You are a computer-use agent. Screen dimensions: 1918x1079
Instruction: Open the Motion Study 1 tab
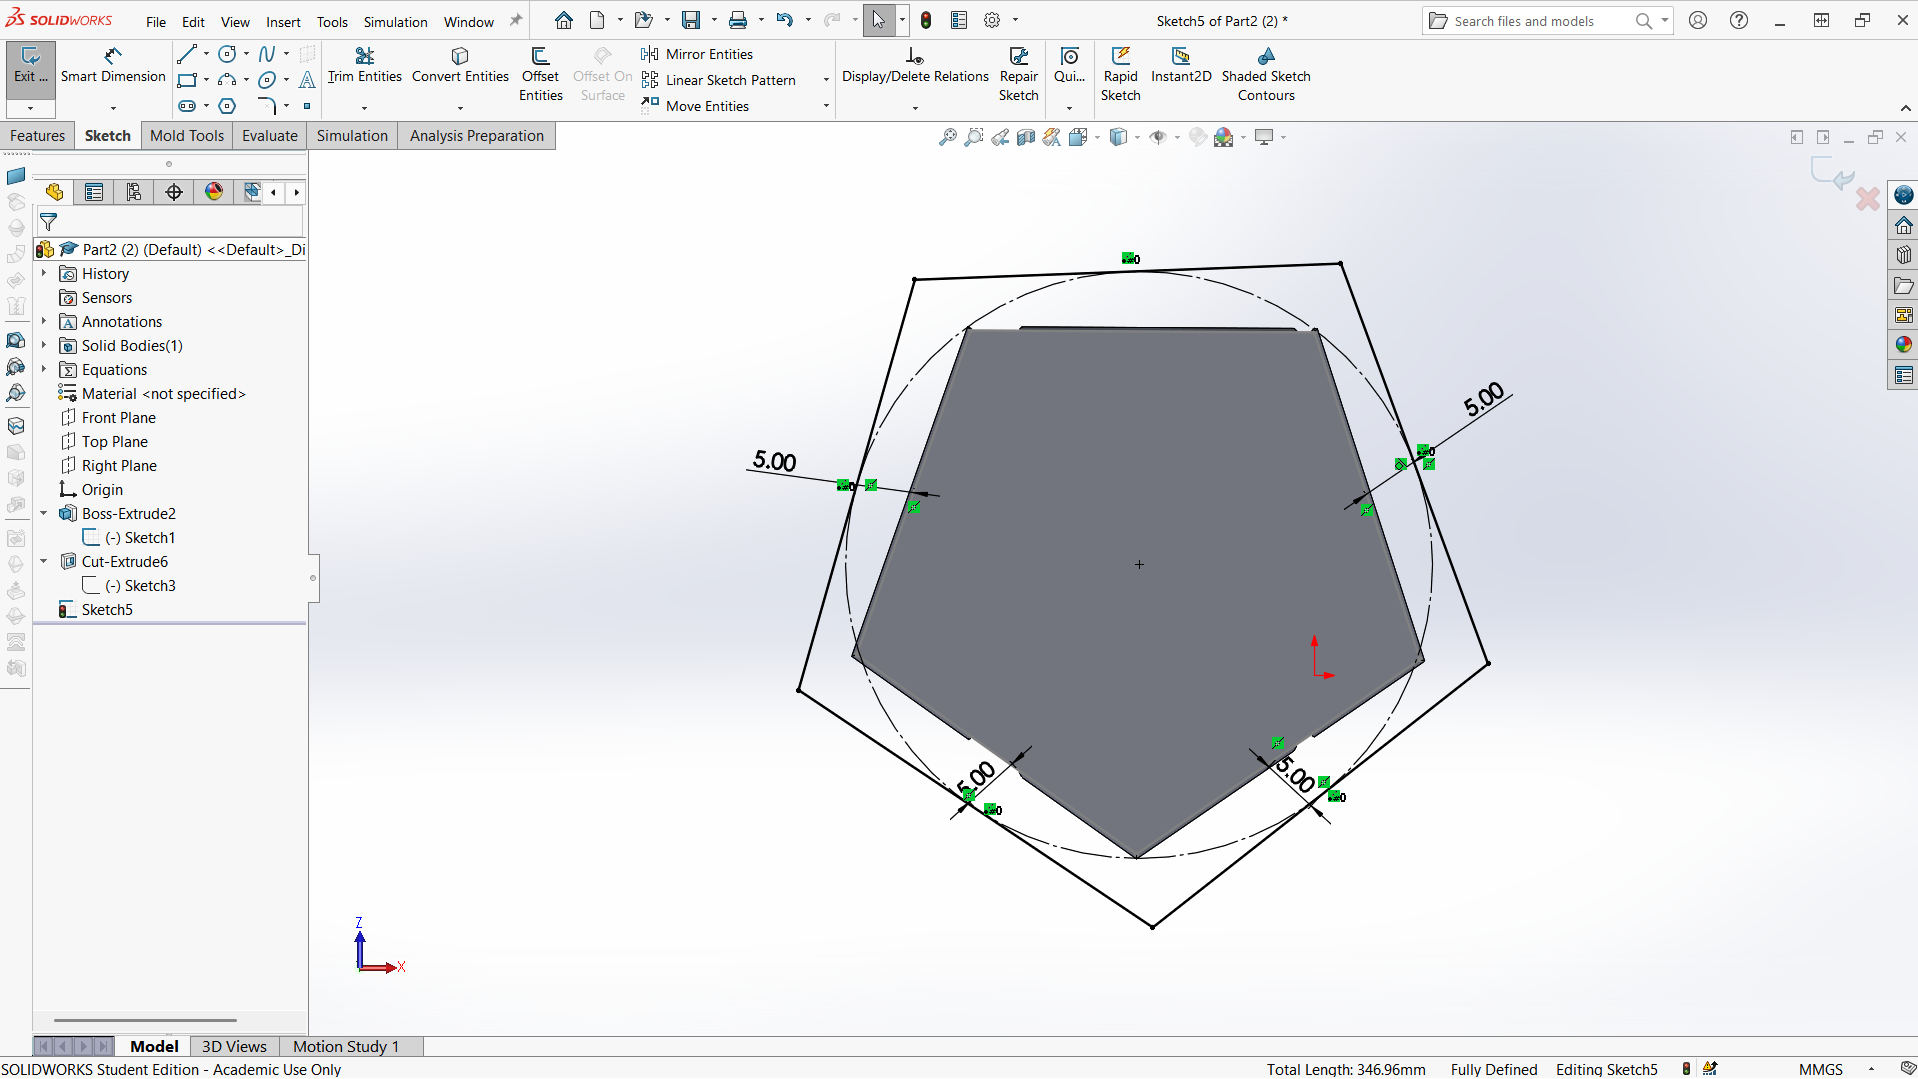345,1046
